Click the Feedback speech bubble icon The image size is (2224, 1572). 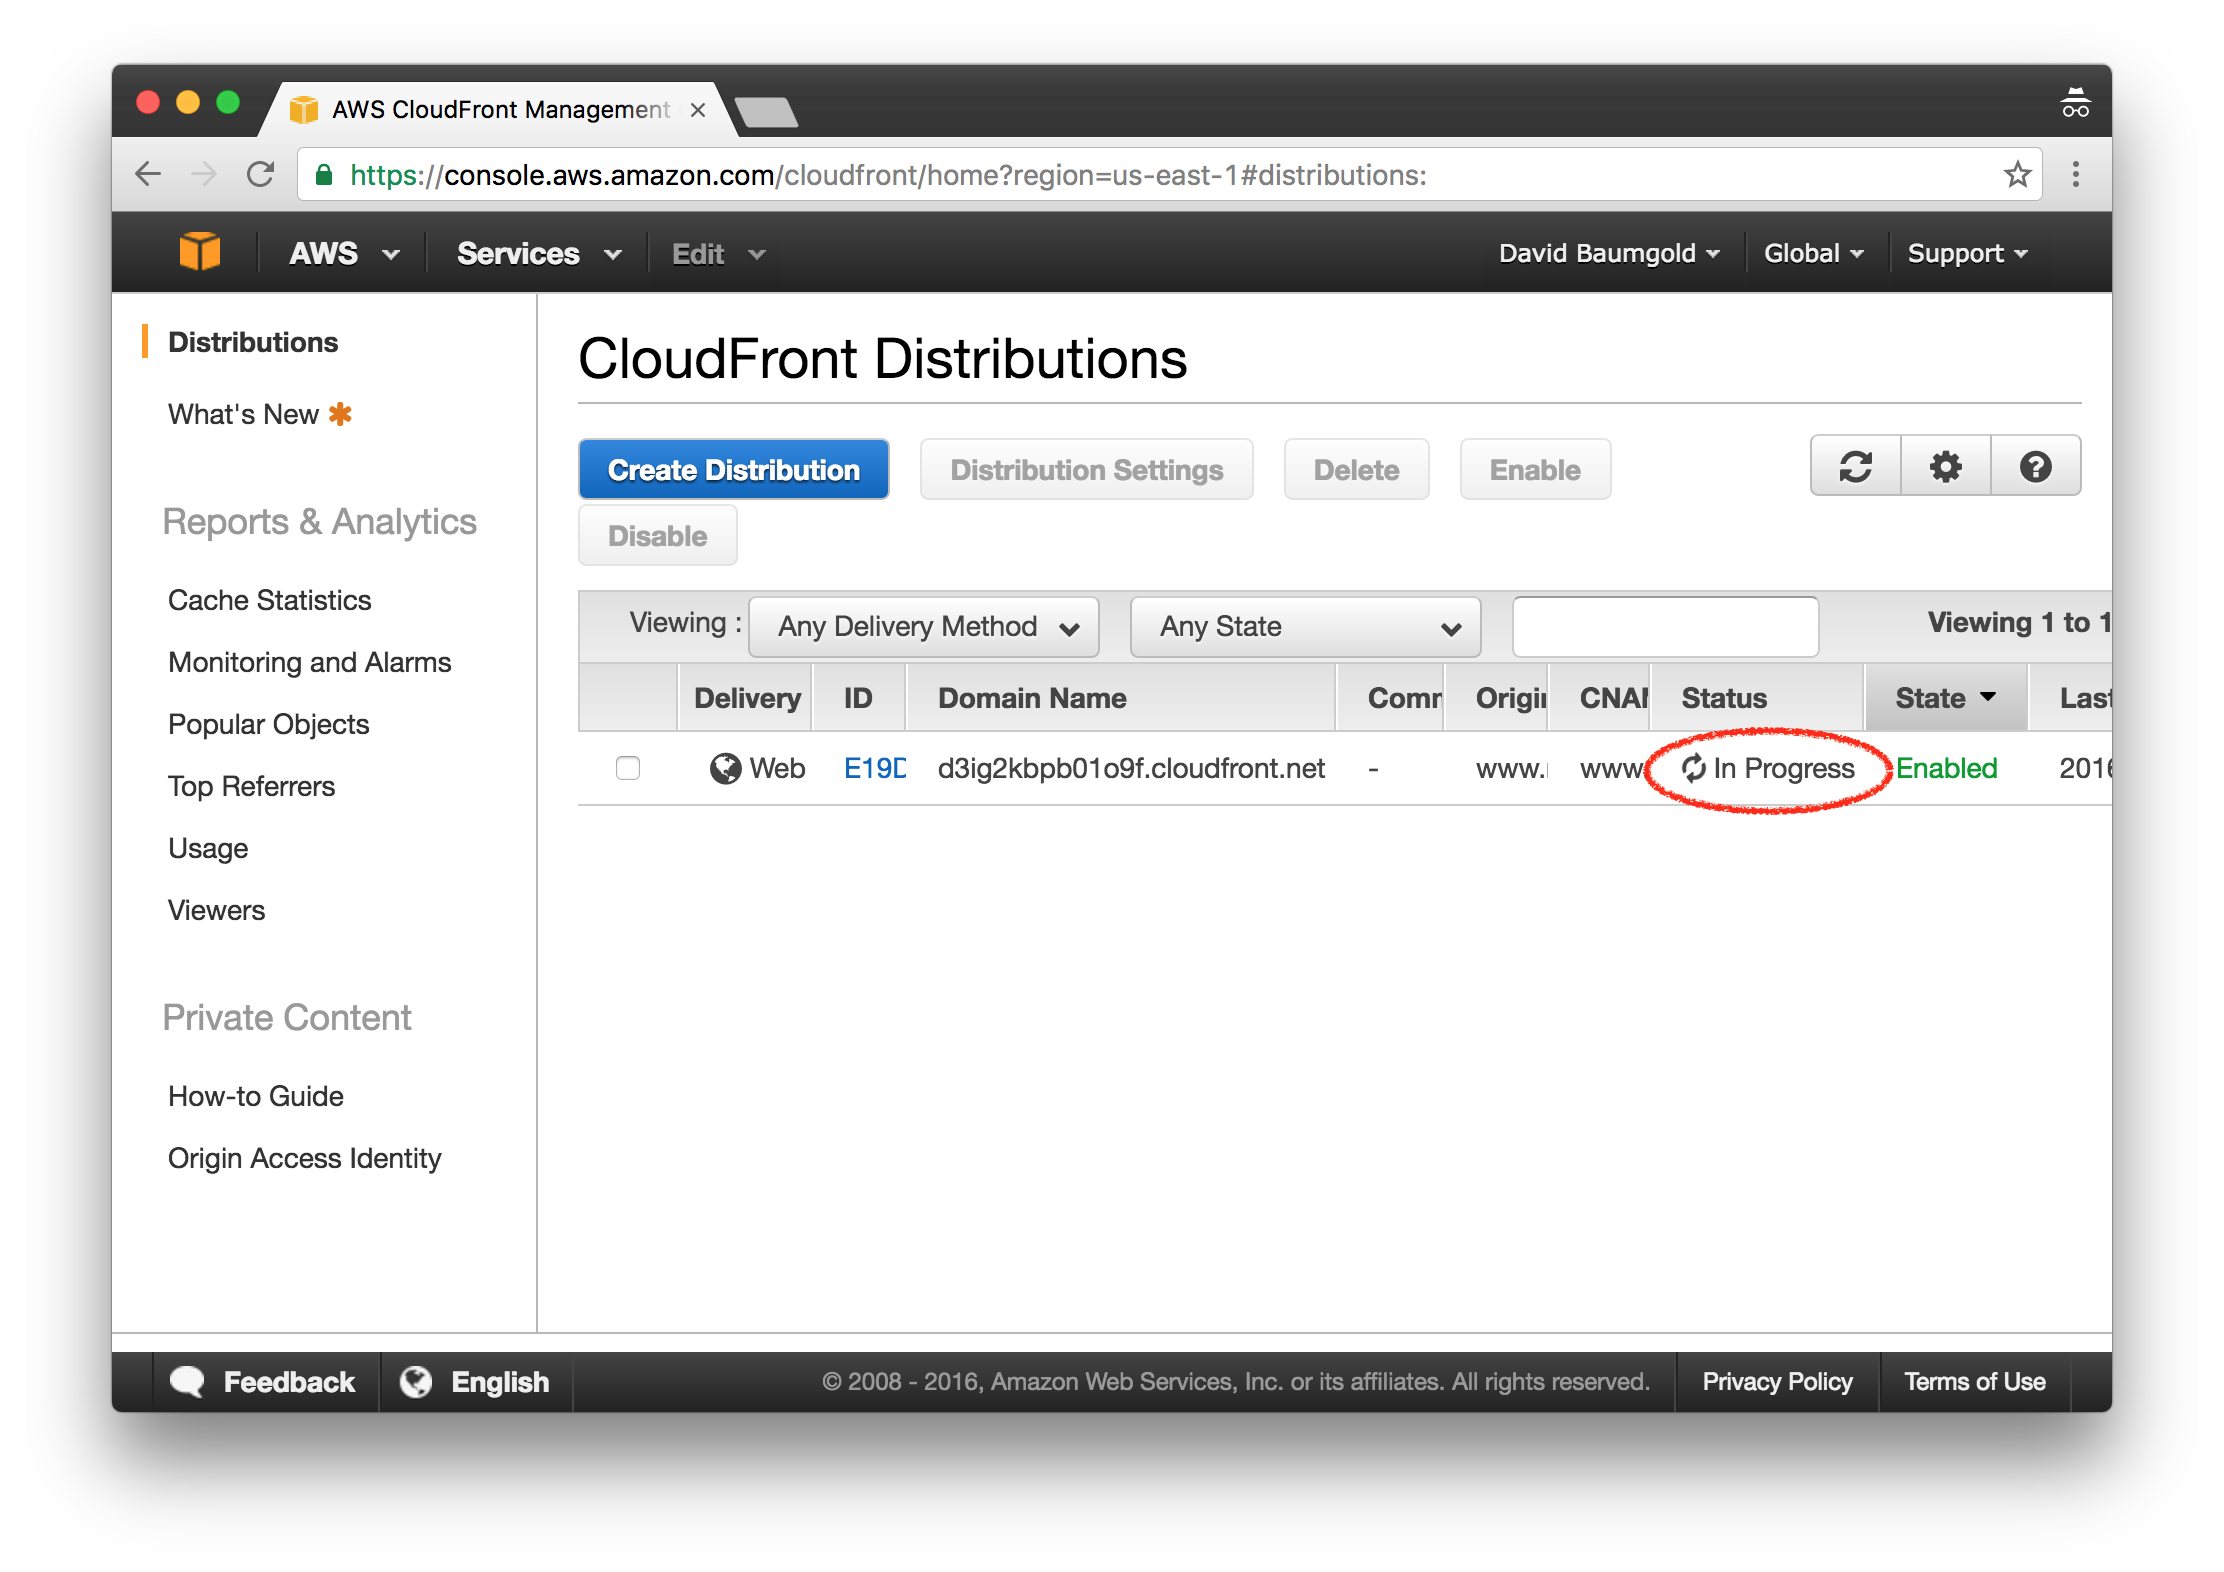click(187, 1381)
